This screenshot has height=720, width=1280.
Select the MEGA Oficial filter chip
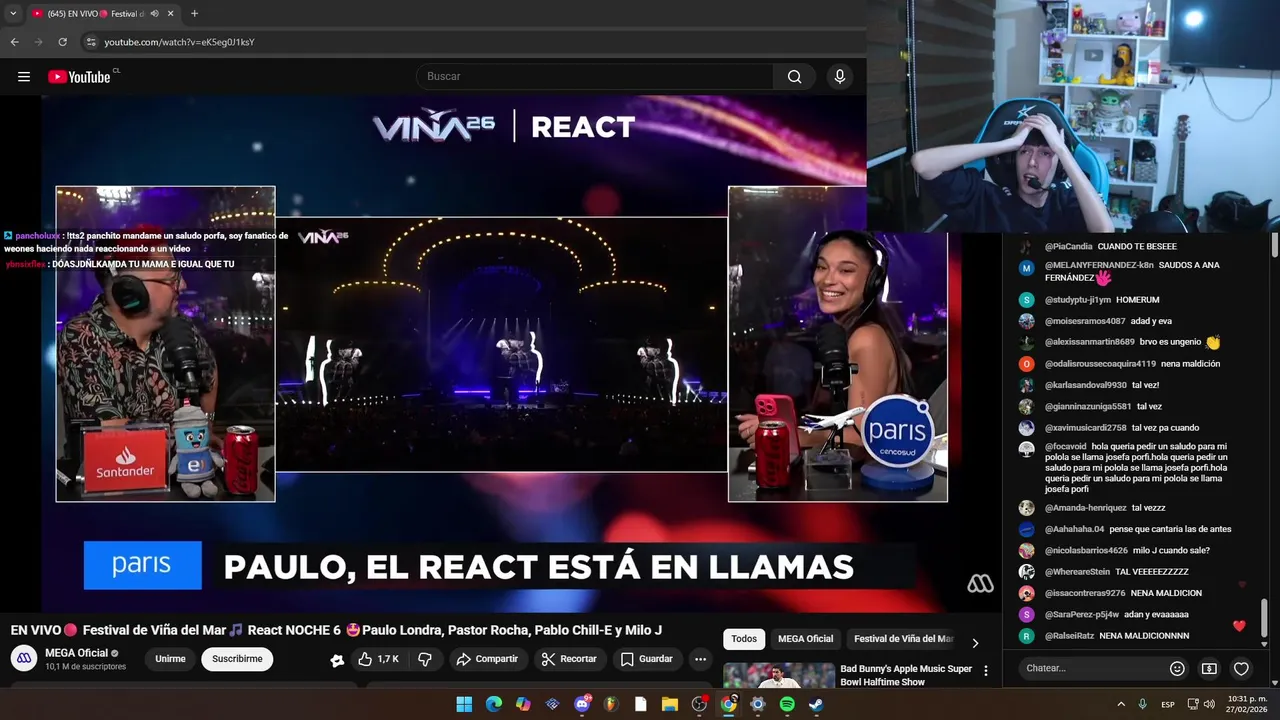[805, 639]
